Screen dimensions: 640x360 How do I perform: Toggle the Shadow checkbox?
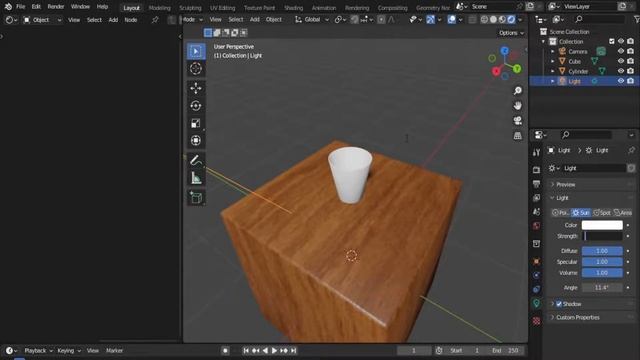[x=559, y=304]
